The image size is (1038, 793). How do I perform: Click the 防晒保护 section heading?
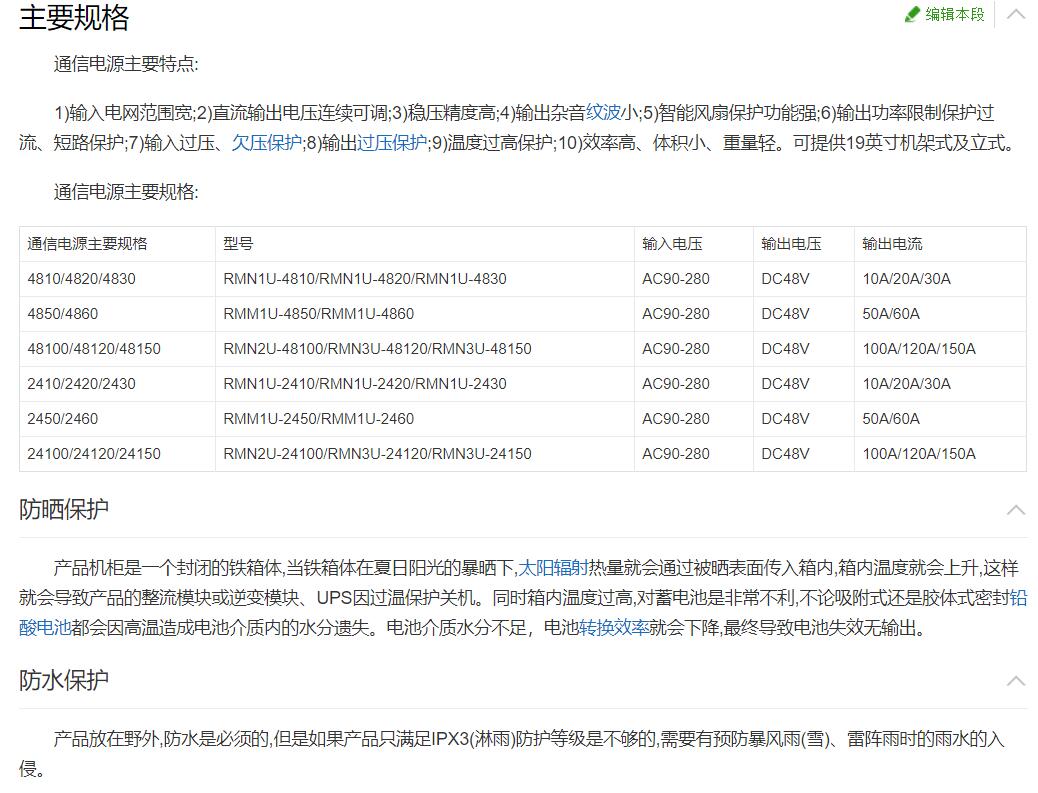64,510
